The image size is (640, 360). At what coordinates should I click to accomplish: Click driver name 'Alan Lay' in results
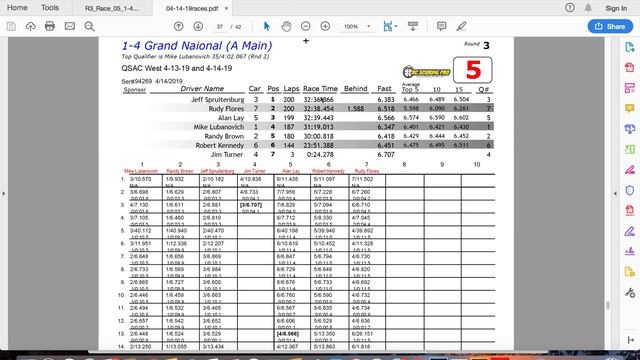pyautogui.click(x=231, y=118)
